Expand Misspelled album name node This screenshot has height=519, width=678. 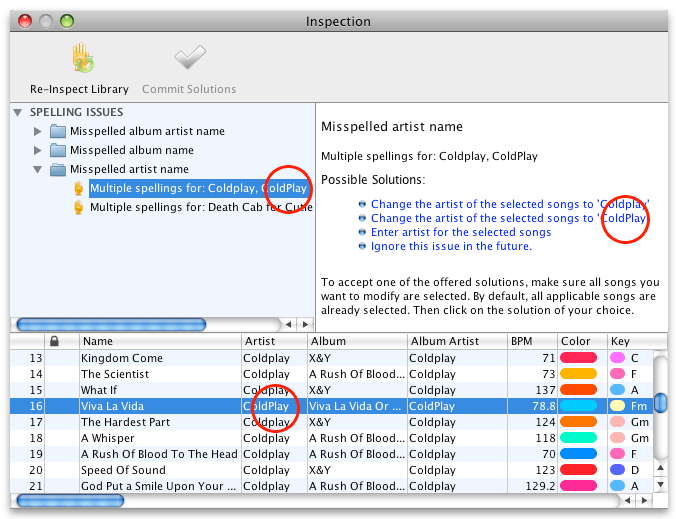tap(38, 150)
